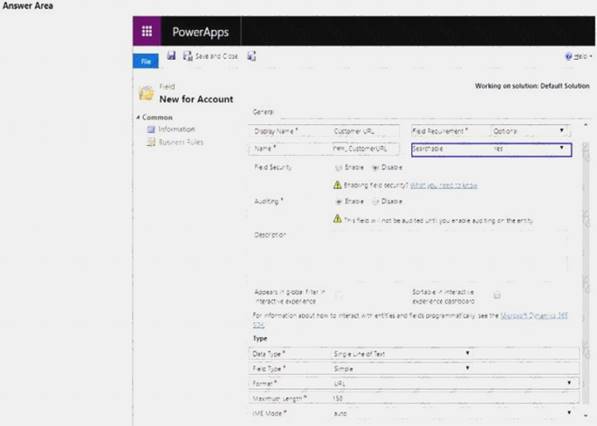Select Enable for Auditing

coord(338,201)
